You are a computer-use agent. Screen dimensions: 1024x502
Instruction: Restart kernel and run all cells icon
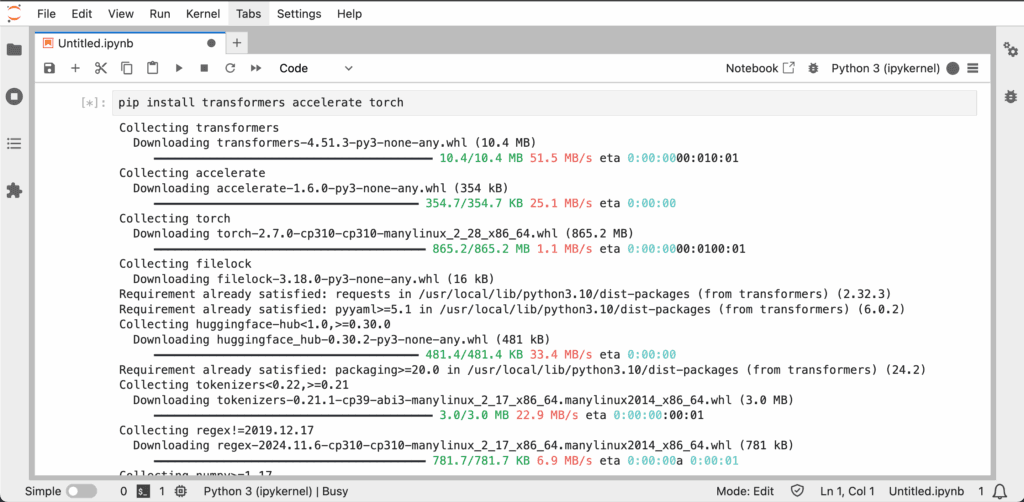pyautogui.click(x=256, y=68)
